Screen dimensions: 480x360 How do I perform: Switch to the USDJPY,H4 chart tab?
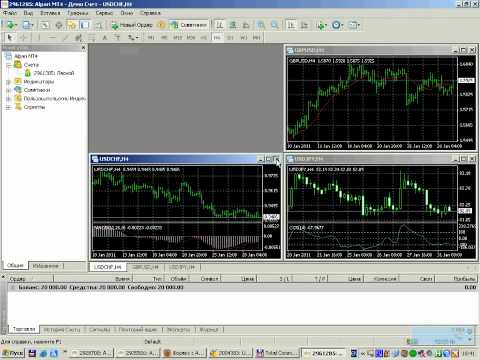click(181, 267)
